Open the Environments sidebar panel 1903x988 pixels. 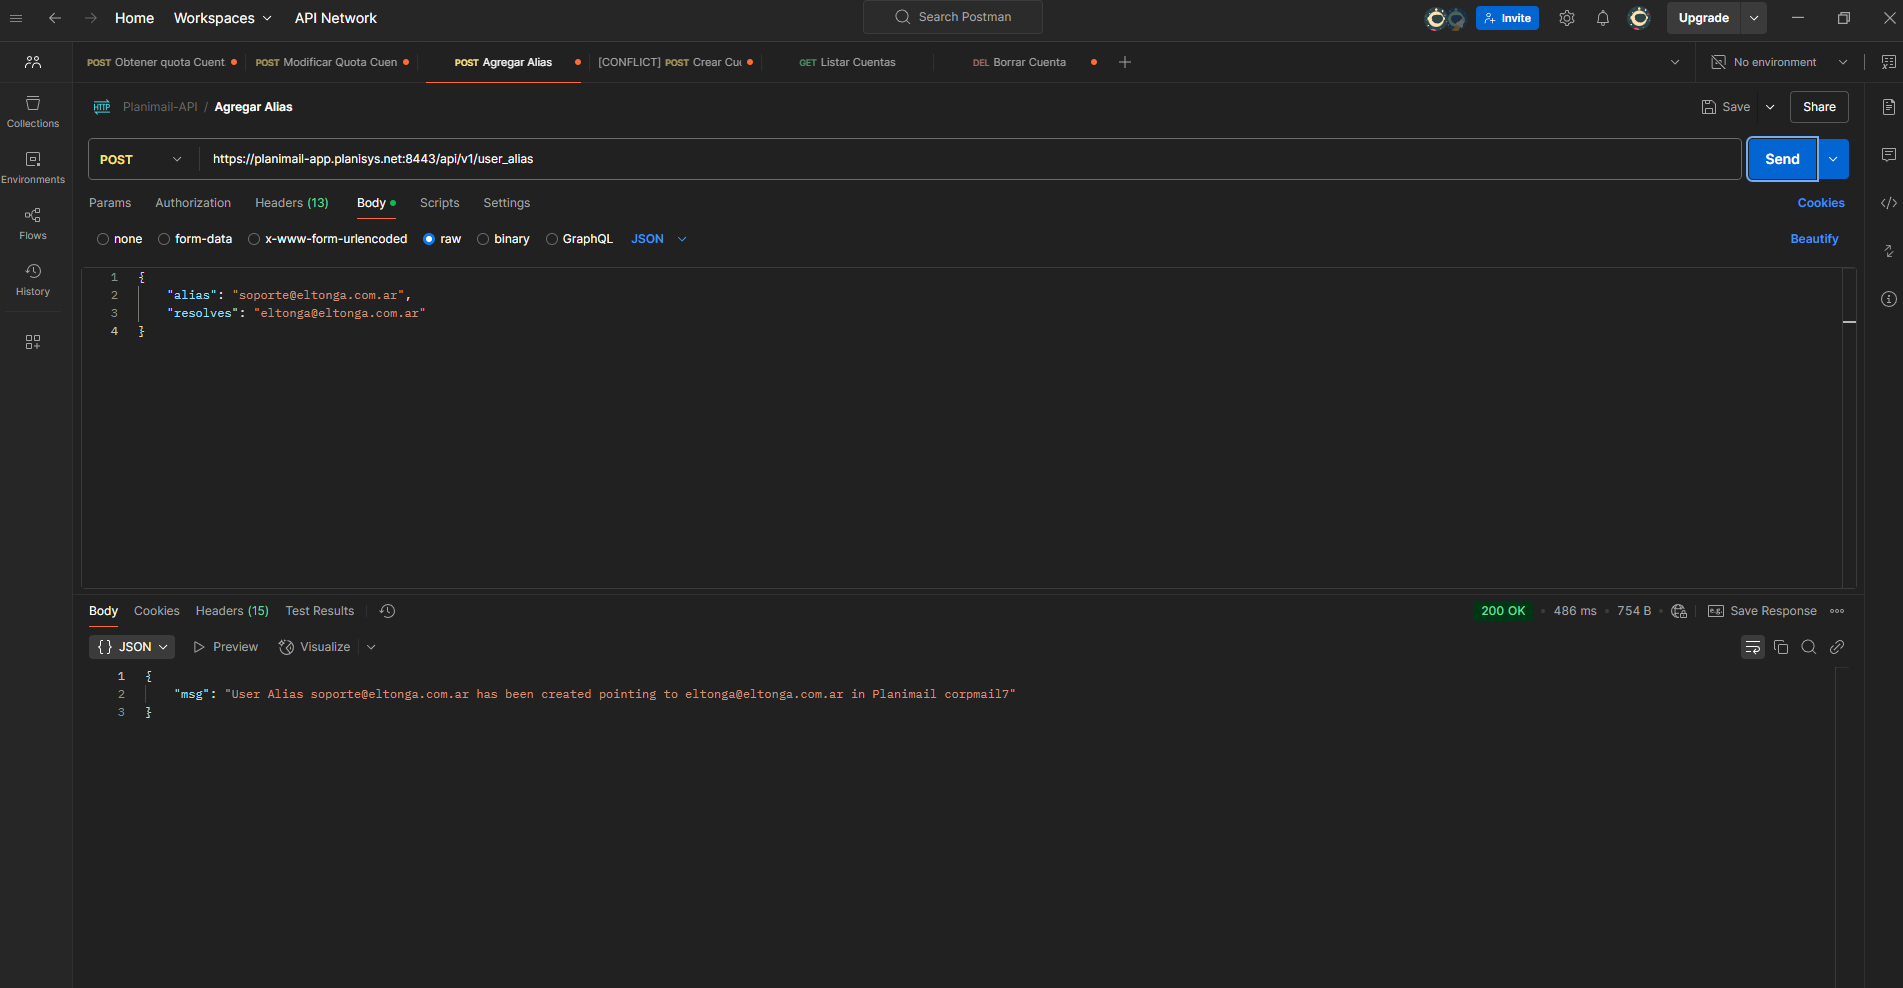[33, 168]
